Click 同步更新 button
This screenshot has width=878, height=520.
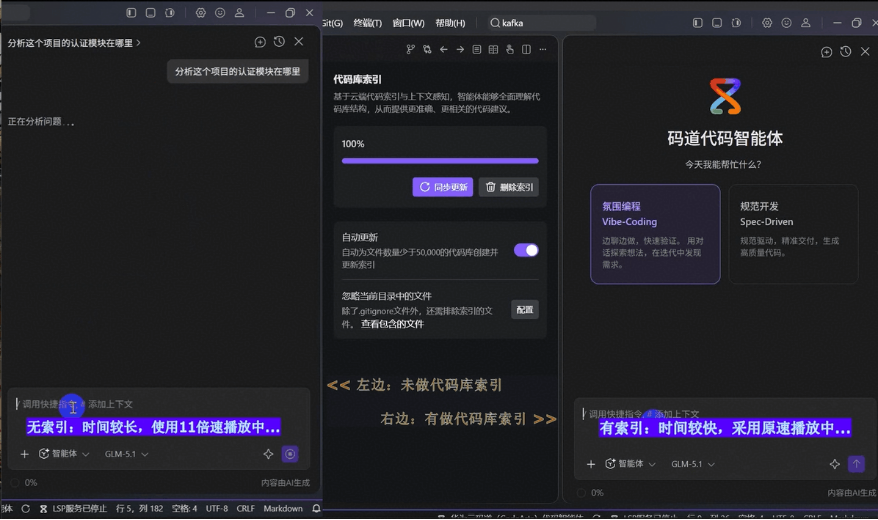(443, 187)
